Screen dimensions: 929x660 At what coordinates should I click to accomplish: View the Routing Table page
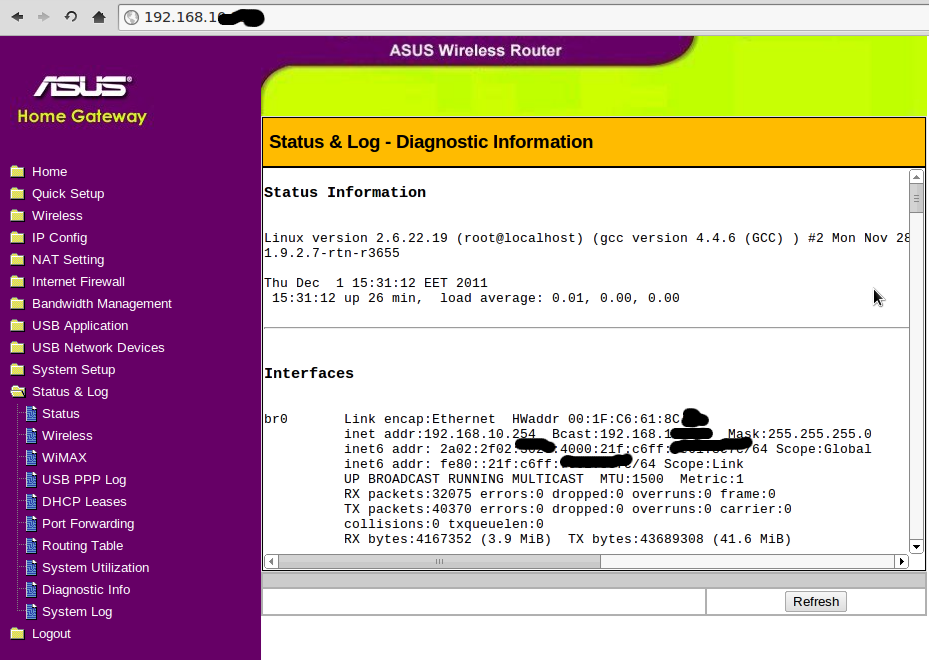(x=82, y=546)
